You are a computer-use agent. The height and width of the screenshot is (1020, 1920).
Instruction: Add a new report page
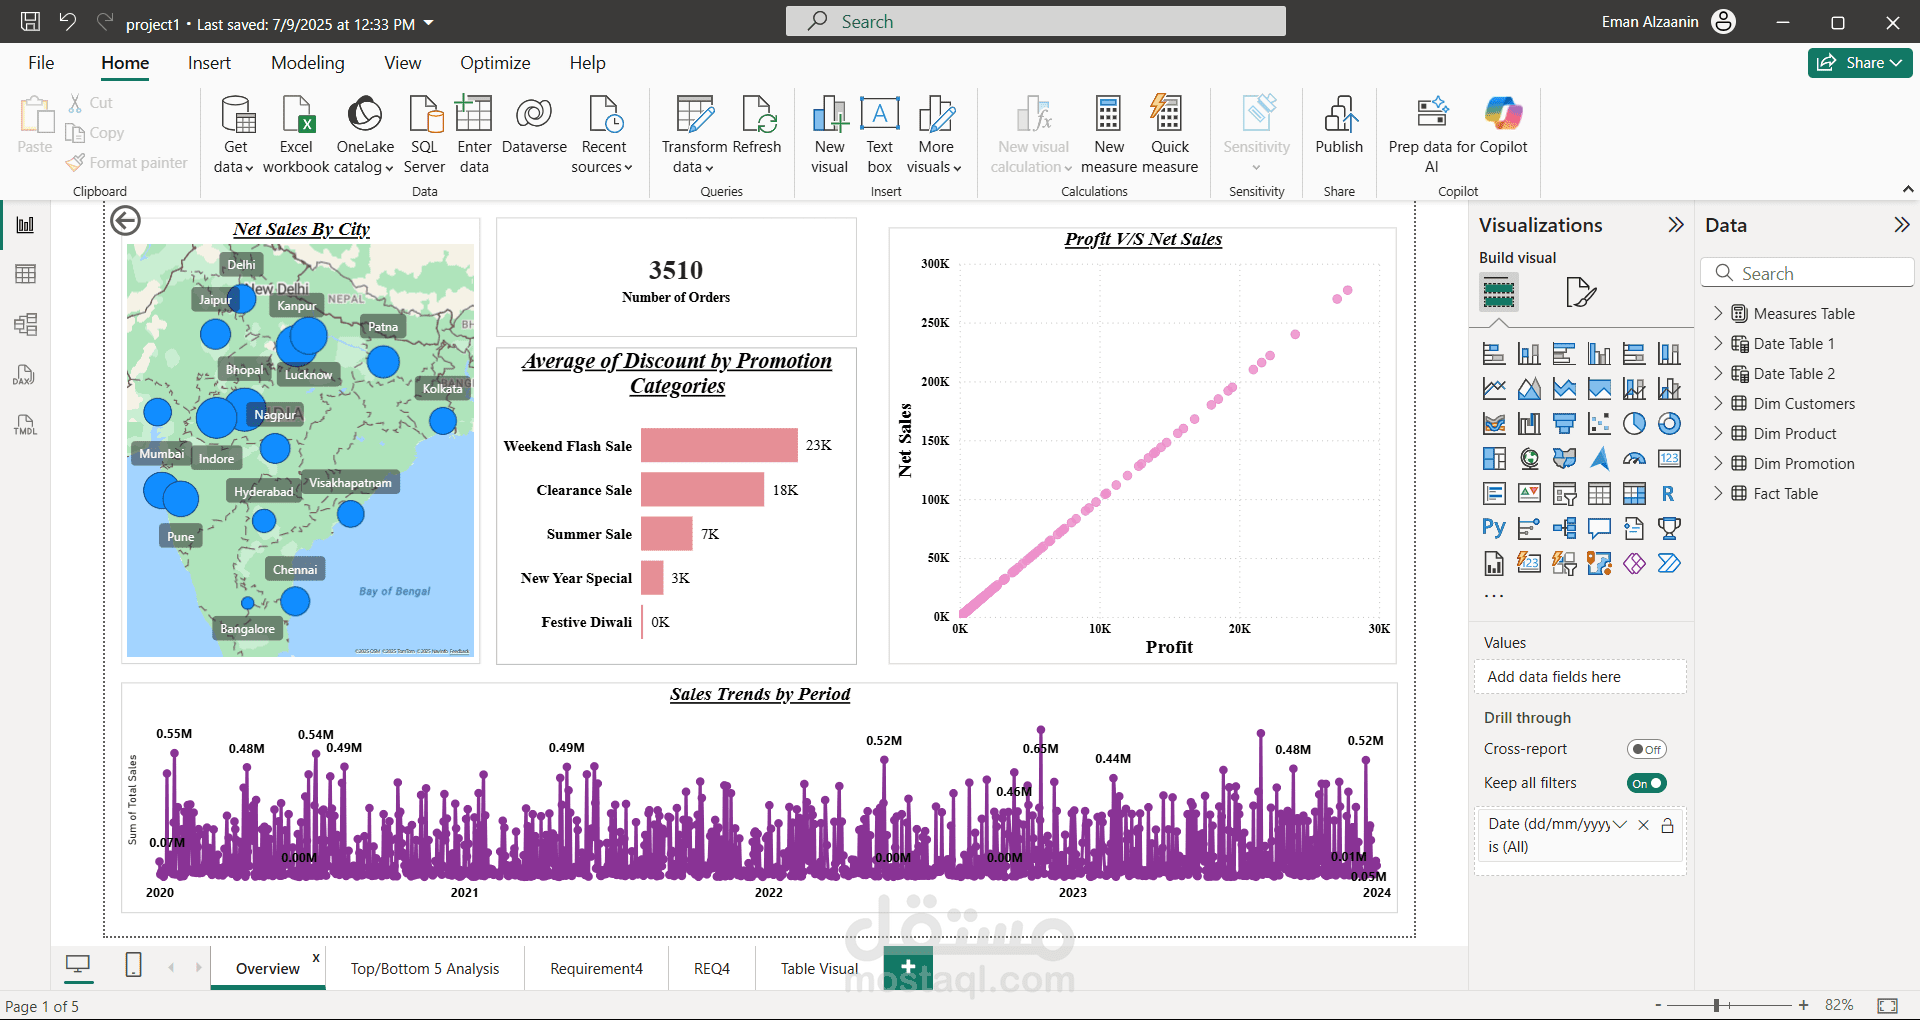coord(908,967)
